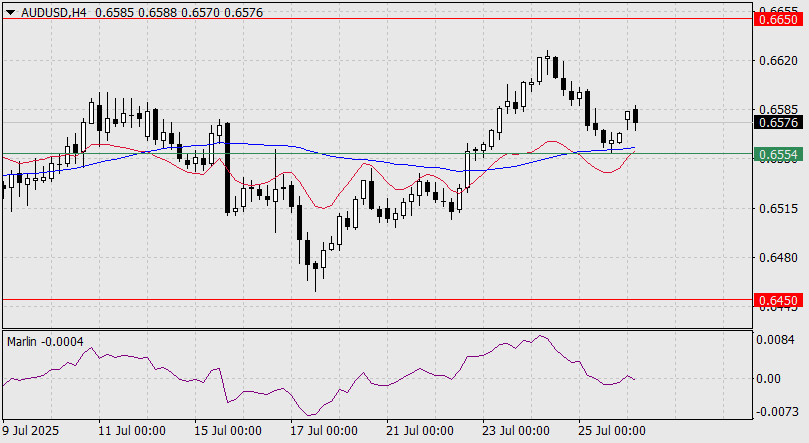Screen dimensions: 809x443
Task: Open the chart menu triangle beside AUDUSD
Action: click(10, 12)
